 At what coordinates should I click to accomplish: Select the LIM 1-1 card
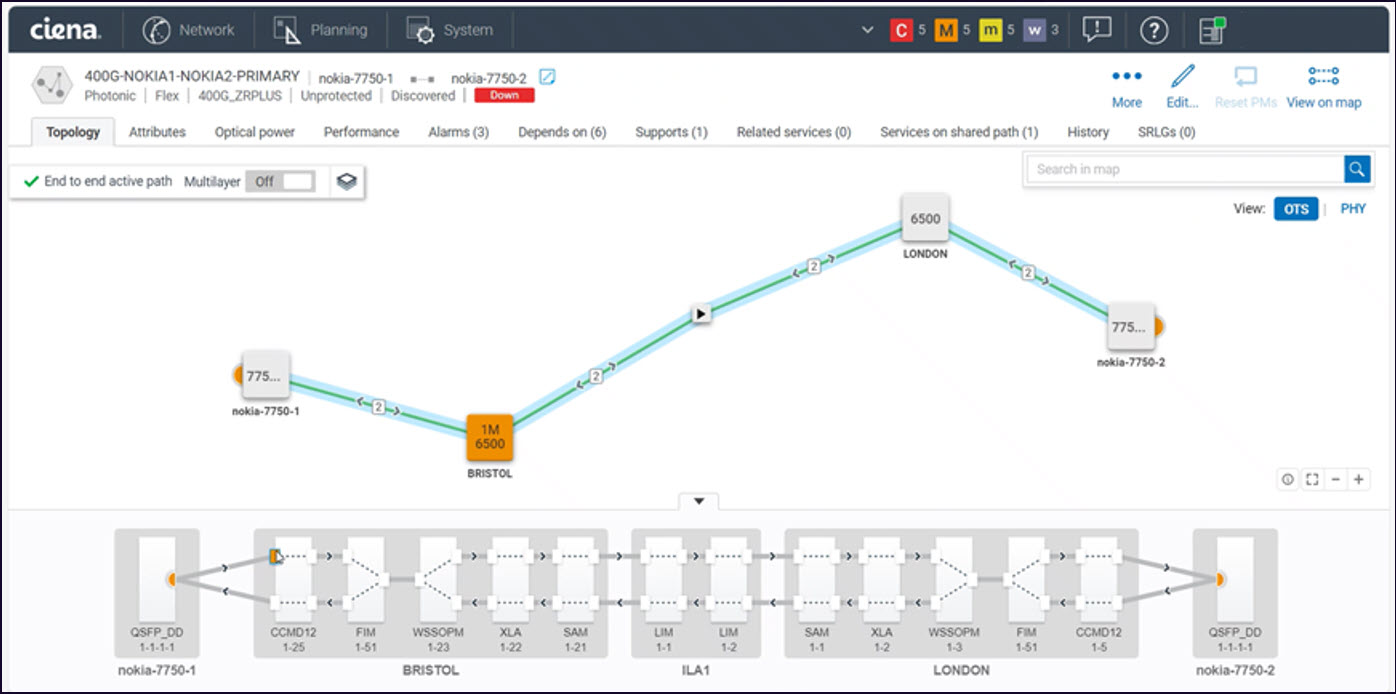coord(664,580)
